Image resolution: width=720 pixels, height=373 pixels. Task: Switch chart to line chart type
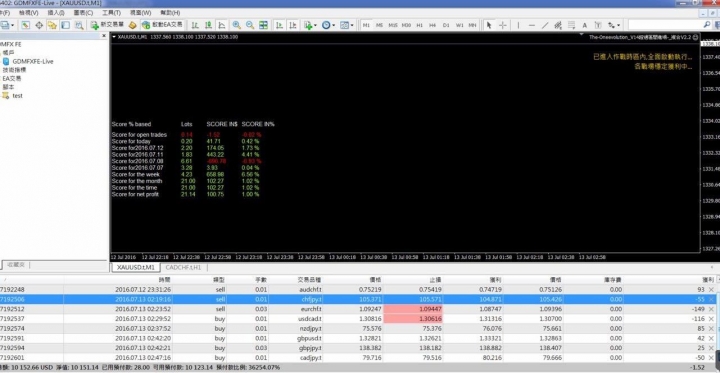[x=222, y=25]
